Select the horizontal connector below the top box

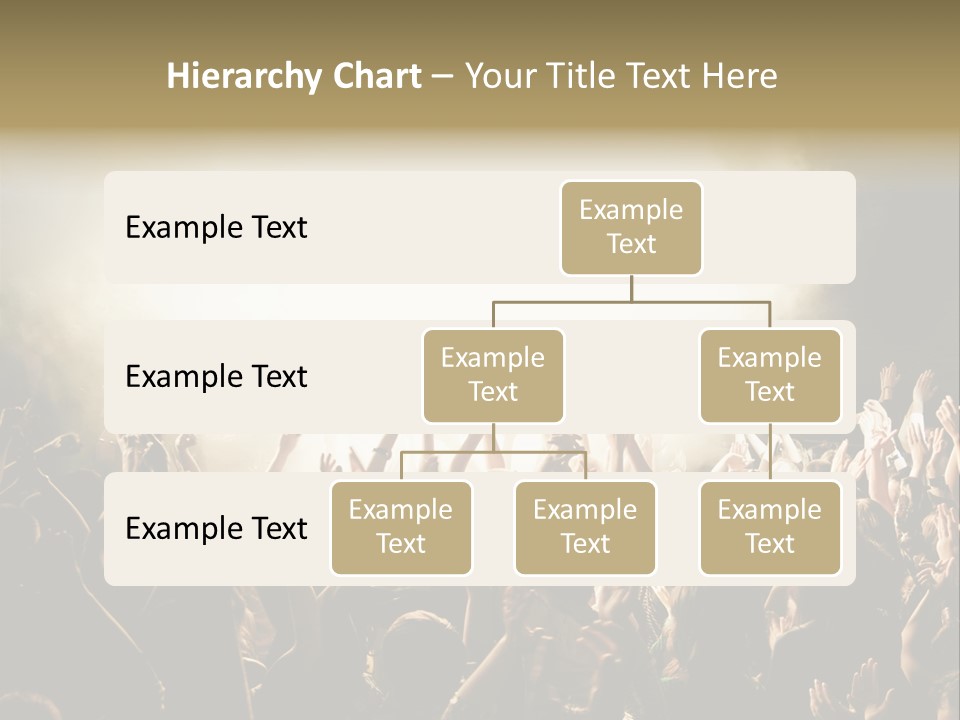tap(631, 301)
